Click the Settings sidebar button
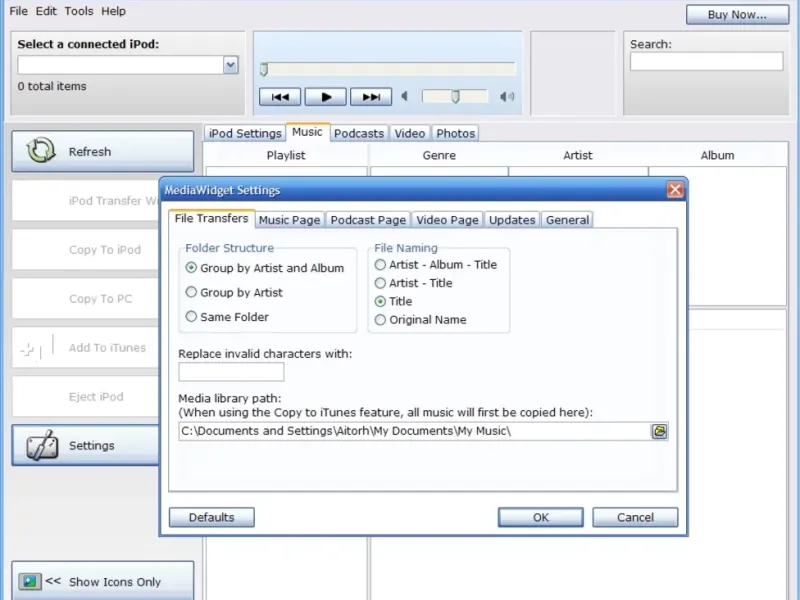Image resolution: width=800 pixels, height=600 pixels. [86, 445]
